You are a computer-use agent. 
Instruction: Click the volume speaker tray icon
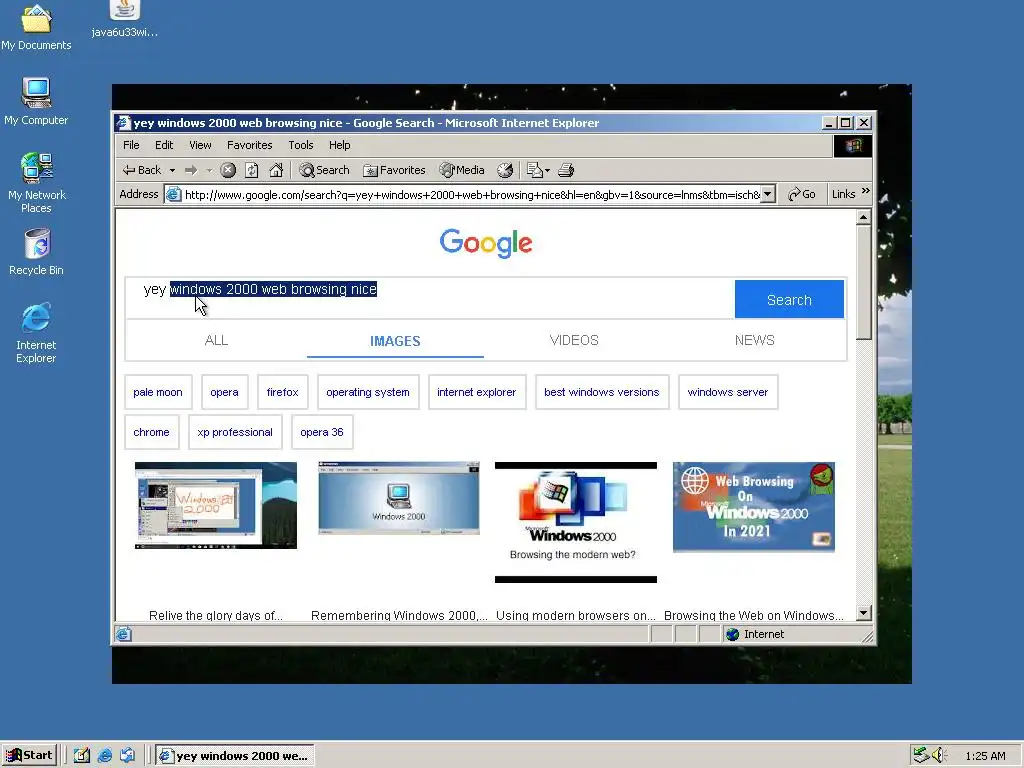pyautogui.click(x=938, y=755)
